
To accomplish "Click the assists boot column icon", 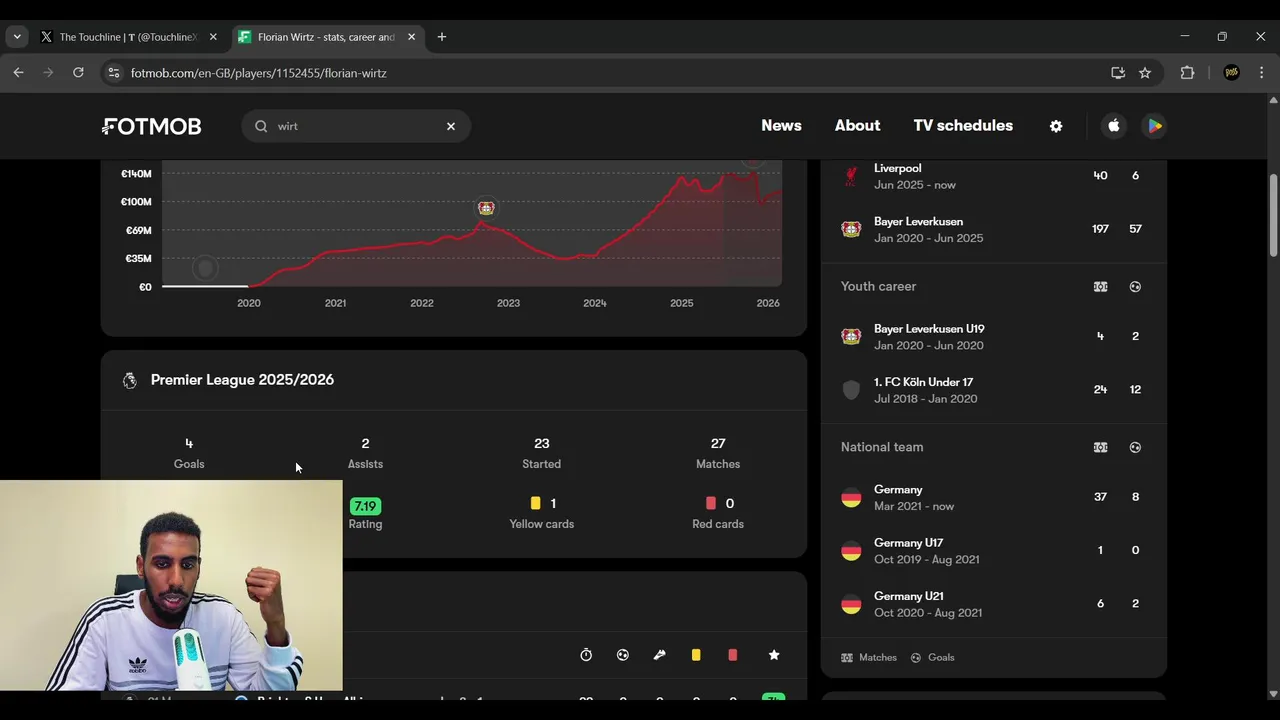I will pyautogui.click(x=659, y=655).
